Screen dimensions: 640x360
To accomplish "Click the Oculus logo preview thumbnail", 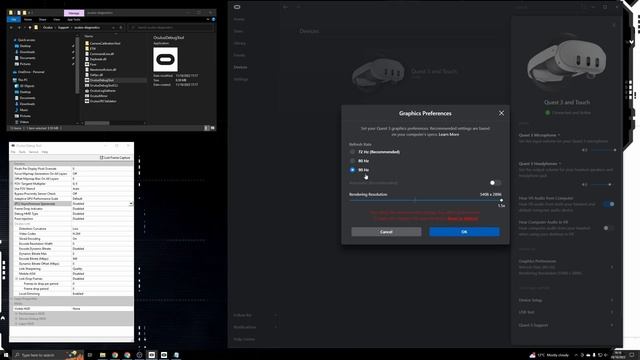I will 165,60.
